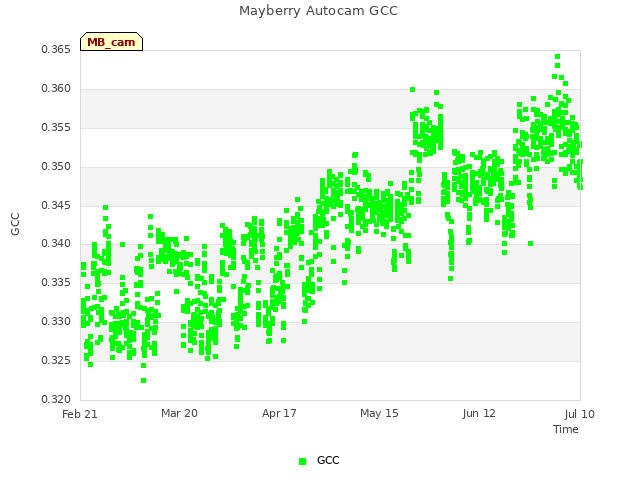
Task: Click the green GCC legend swatch
Action: (x=302, y=461)
